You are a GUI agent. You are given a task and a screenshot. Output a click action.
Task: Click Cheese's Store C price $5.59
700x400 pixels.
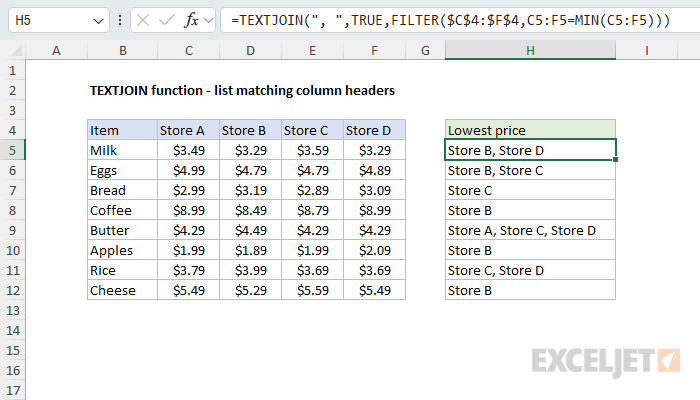312,291
